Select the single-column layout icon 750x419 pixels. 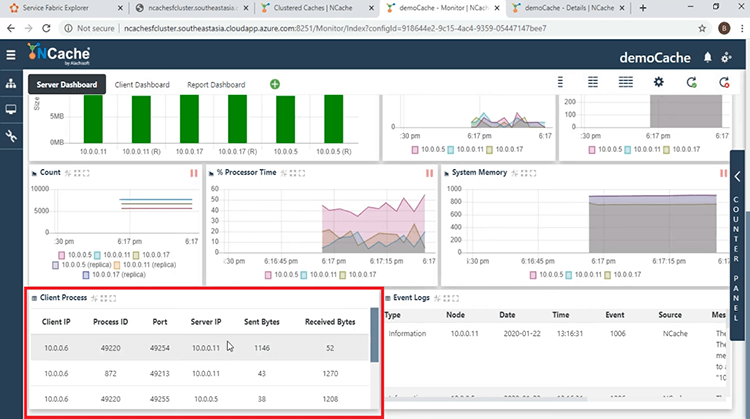coord(560,82)
